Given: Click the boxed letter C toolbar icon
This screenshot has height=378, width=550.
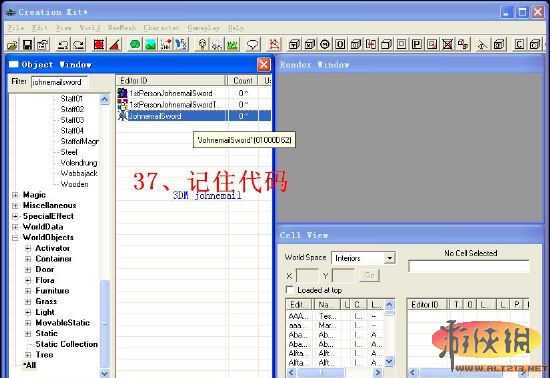Looking at the screenshot, I should [519, 45].
